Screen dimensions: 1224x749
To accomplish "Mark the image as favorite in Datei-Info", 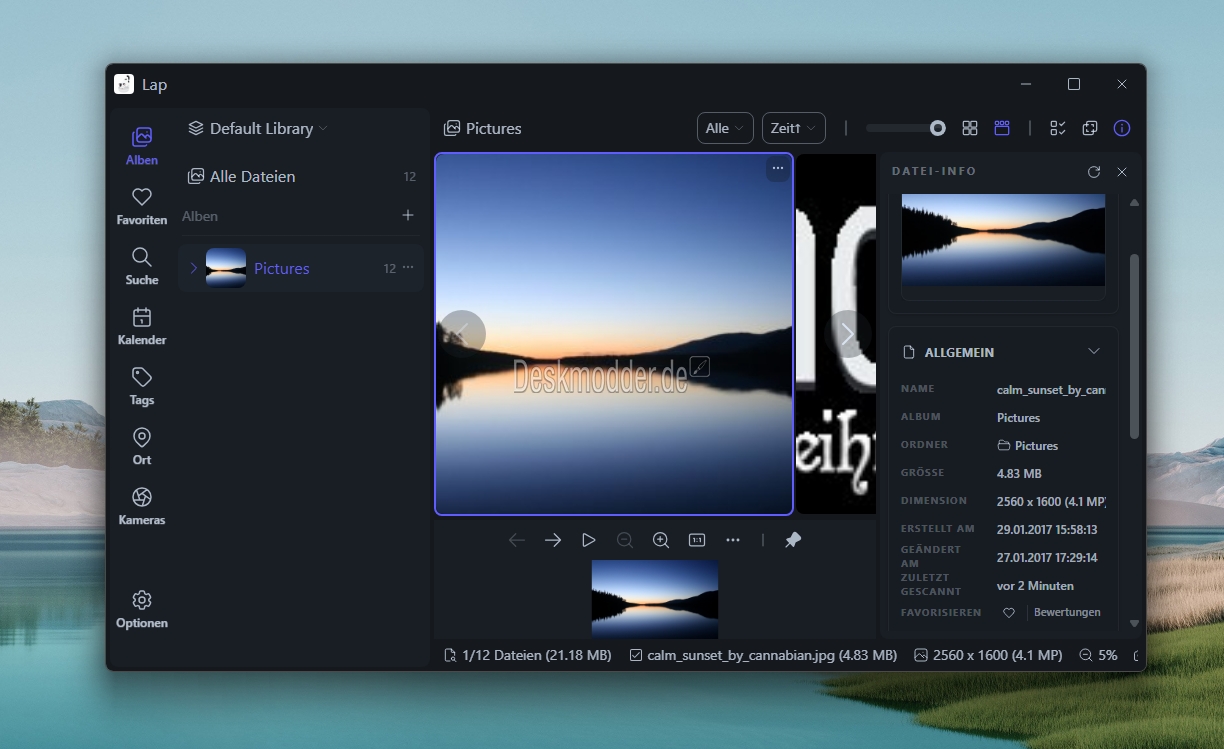I will 1009,613.
